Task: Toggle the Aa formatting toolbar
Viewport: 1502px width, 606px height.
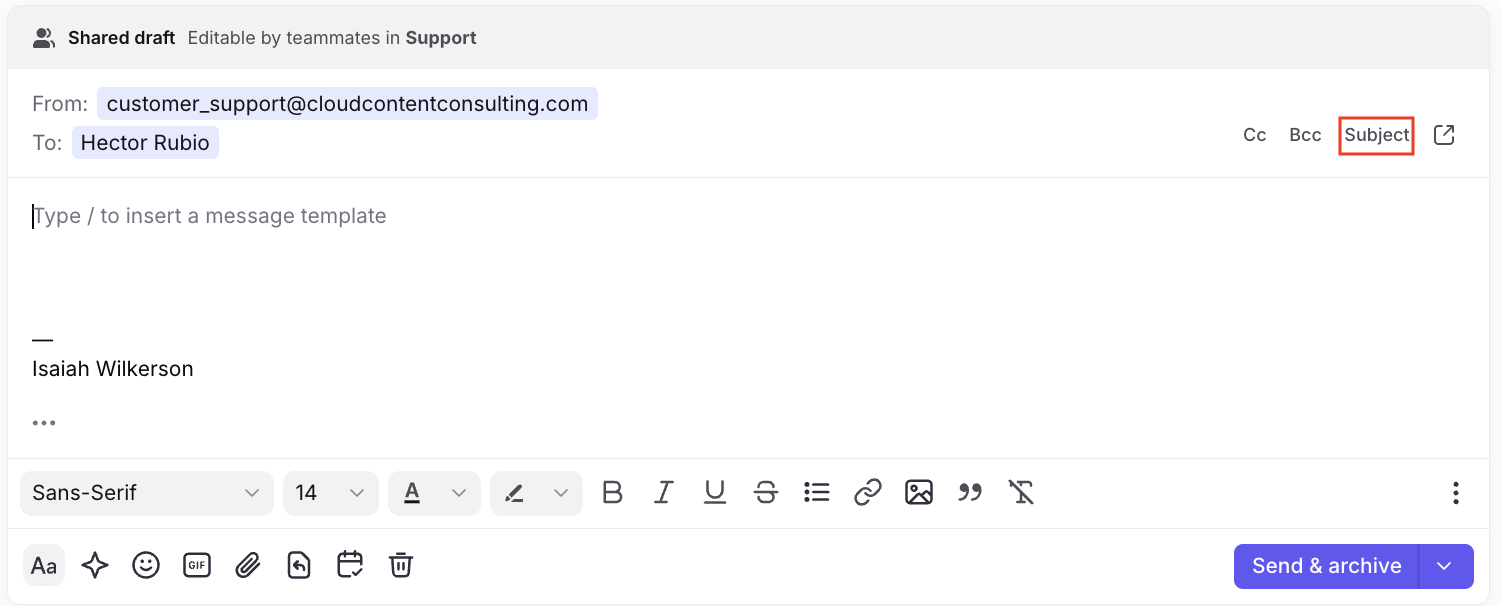Action: pos(44,566)
